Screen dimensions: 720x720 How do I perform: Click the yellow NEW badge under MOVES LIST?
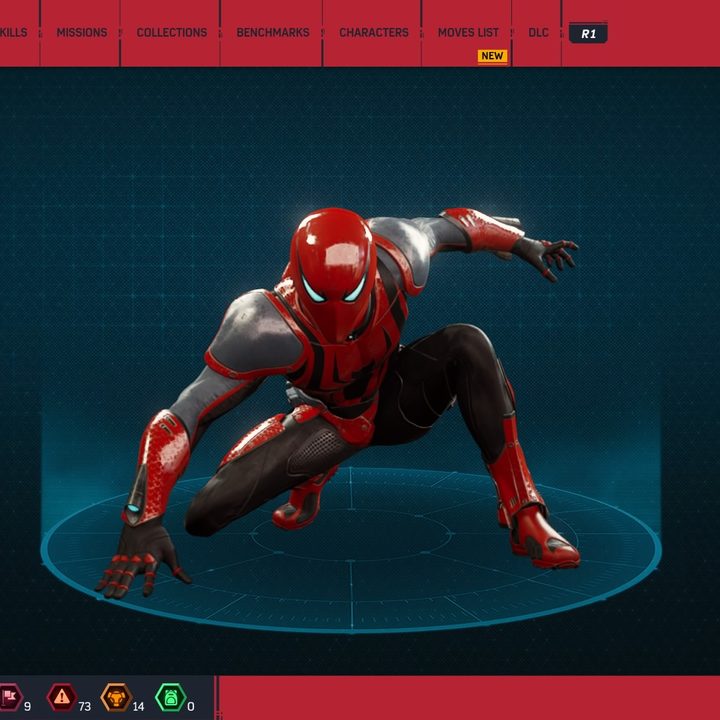[x=492, y=56]
